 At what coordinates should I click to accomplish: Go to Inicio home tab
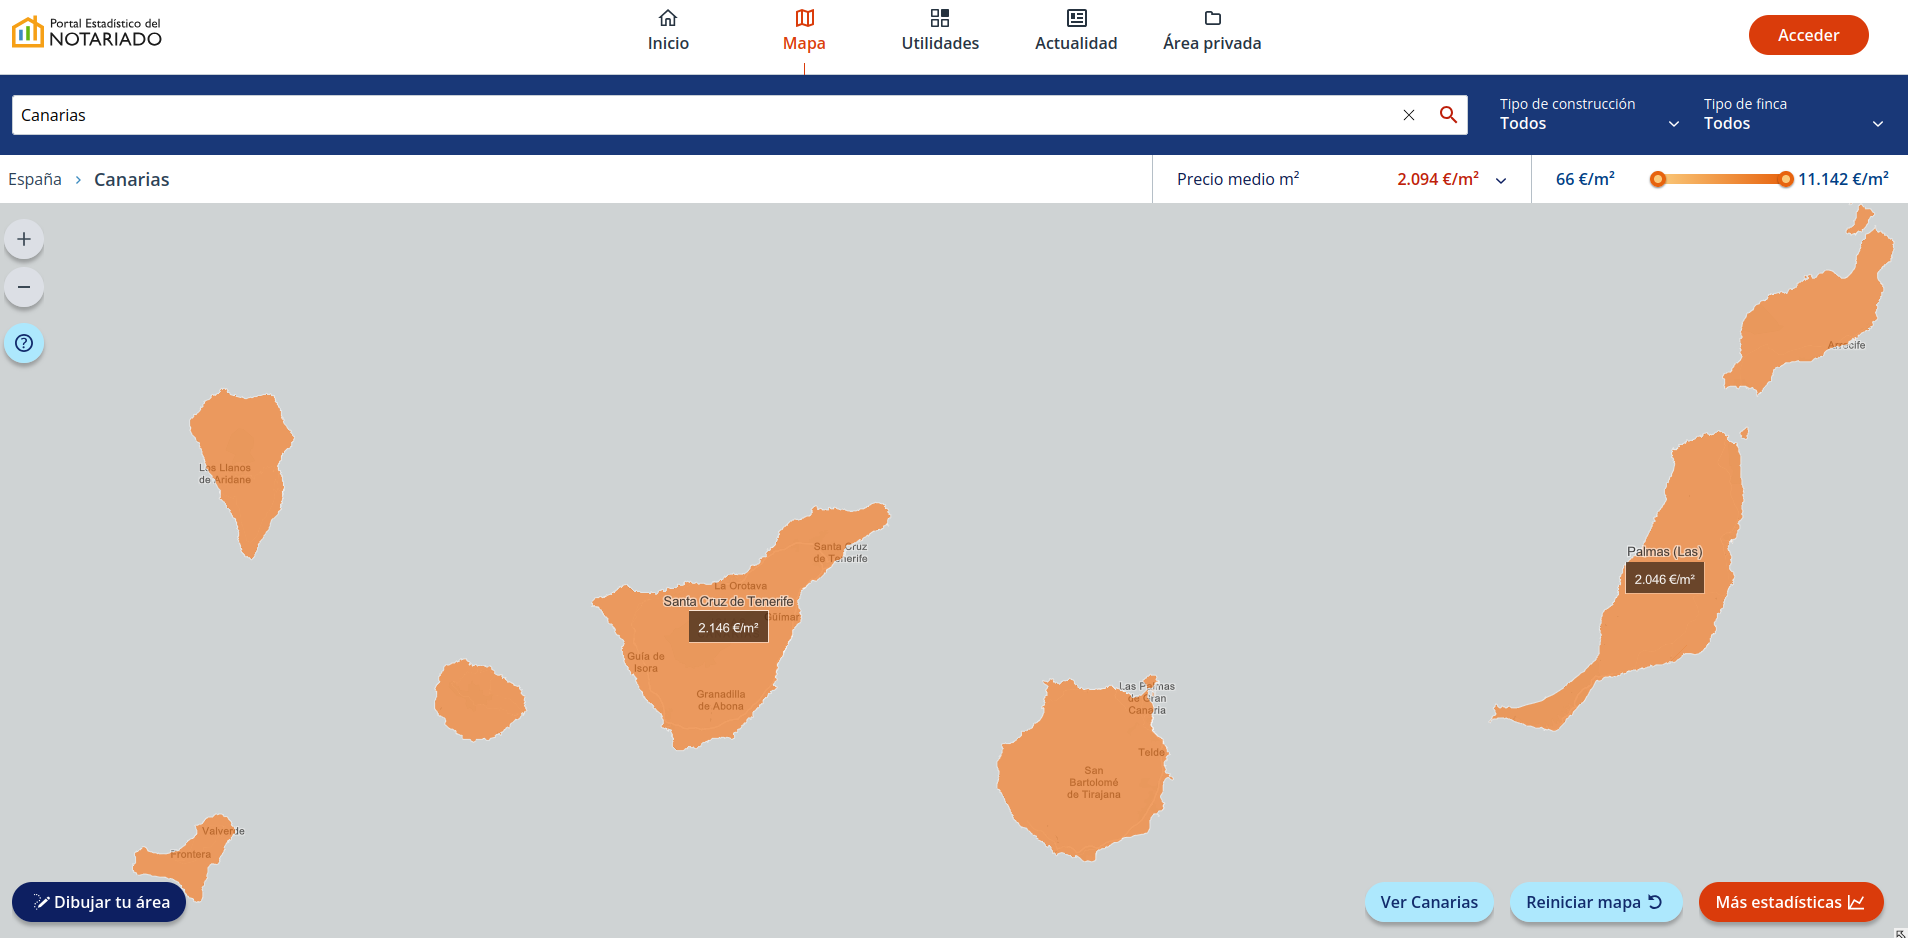[668, 31]
